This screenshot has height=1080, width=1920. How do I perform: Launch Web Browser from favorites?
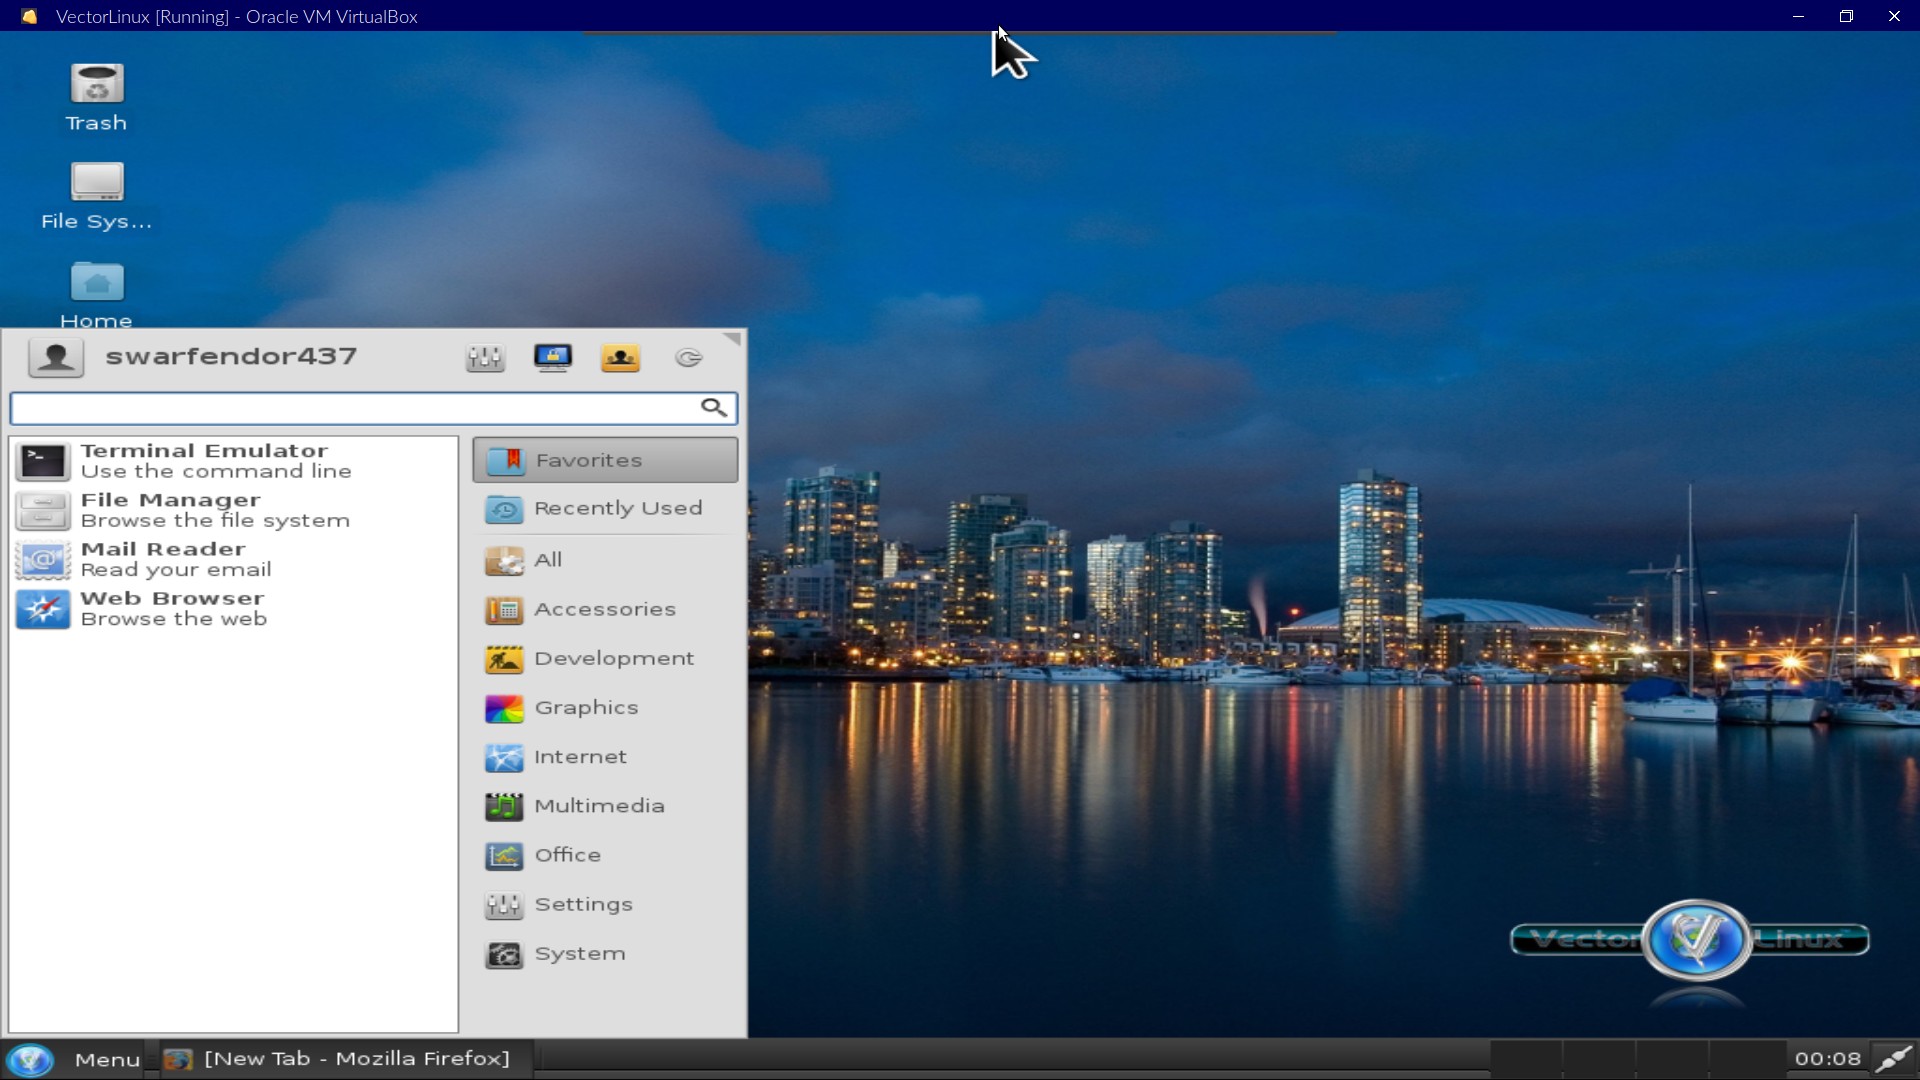click(x=173, y=608)
